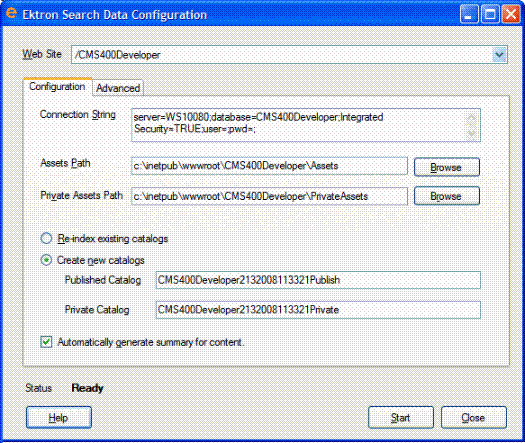This screenshot has width=525, height=443.
Task: Click the Private Catalog name field
Action: click(x=318, y=310)
